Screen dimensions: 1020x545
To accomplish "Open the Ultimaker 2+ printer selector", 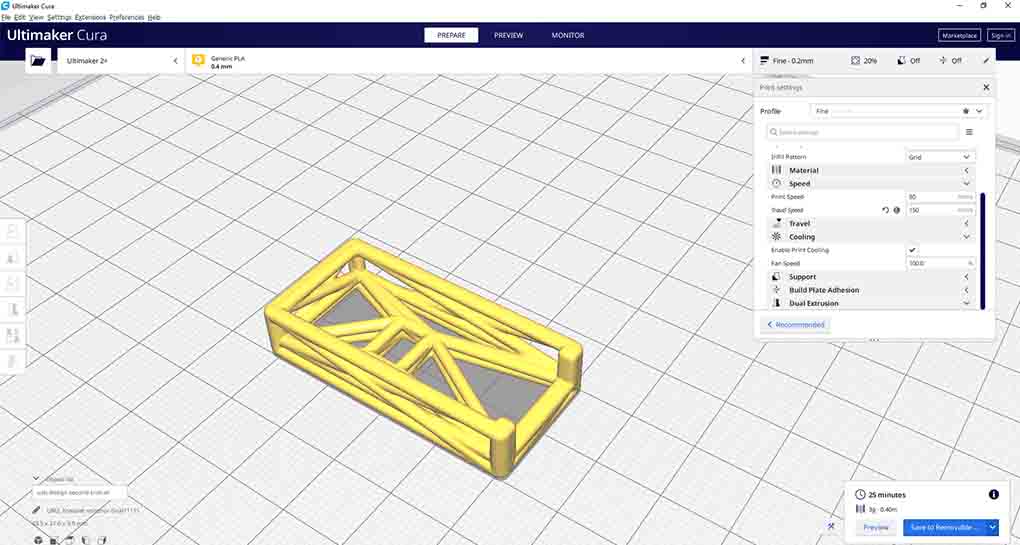I will point(121,60).
